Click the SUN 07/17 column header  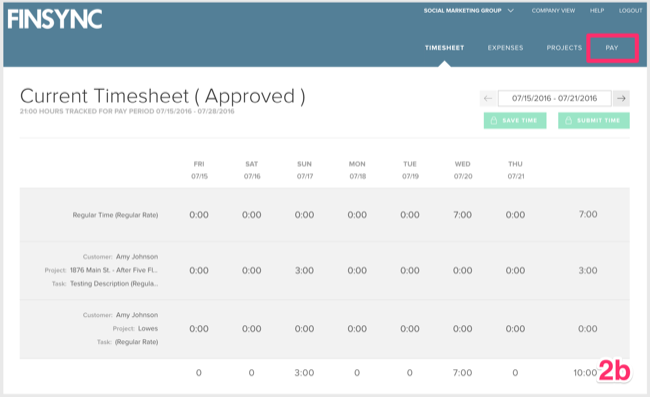pyautogui.click(x=305, y=170)
